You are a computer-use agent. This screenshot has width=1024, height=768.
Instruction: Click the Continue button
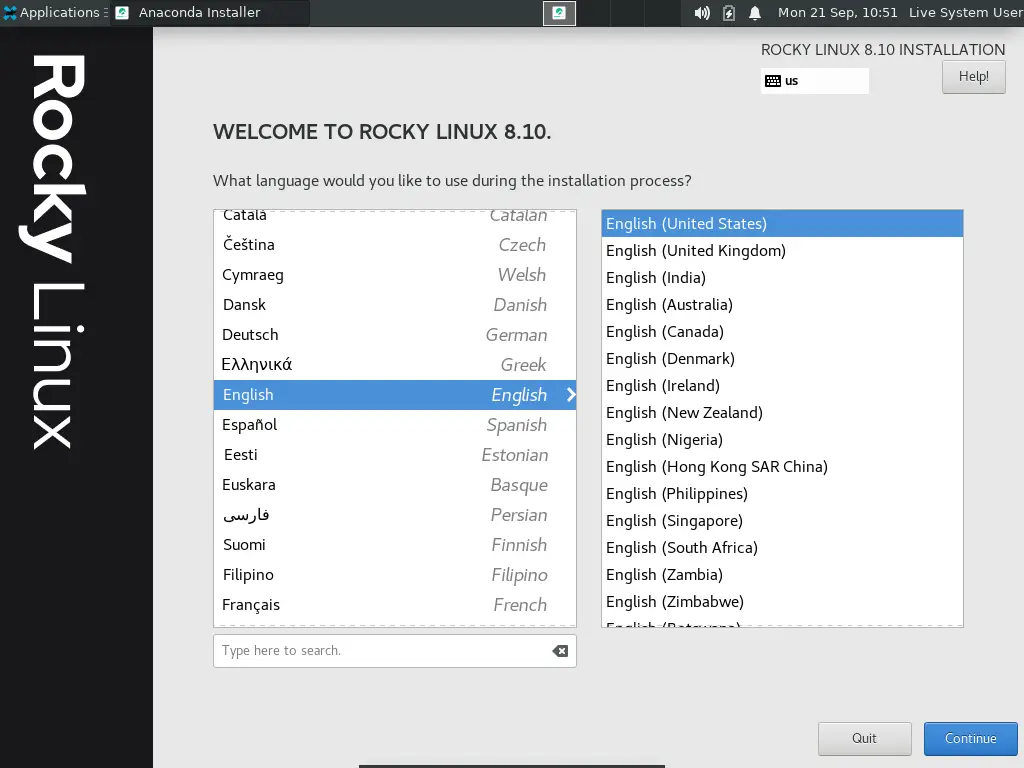(970, 739)
